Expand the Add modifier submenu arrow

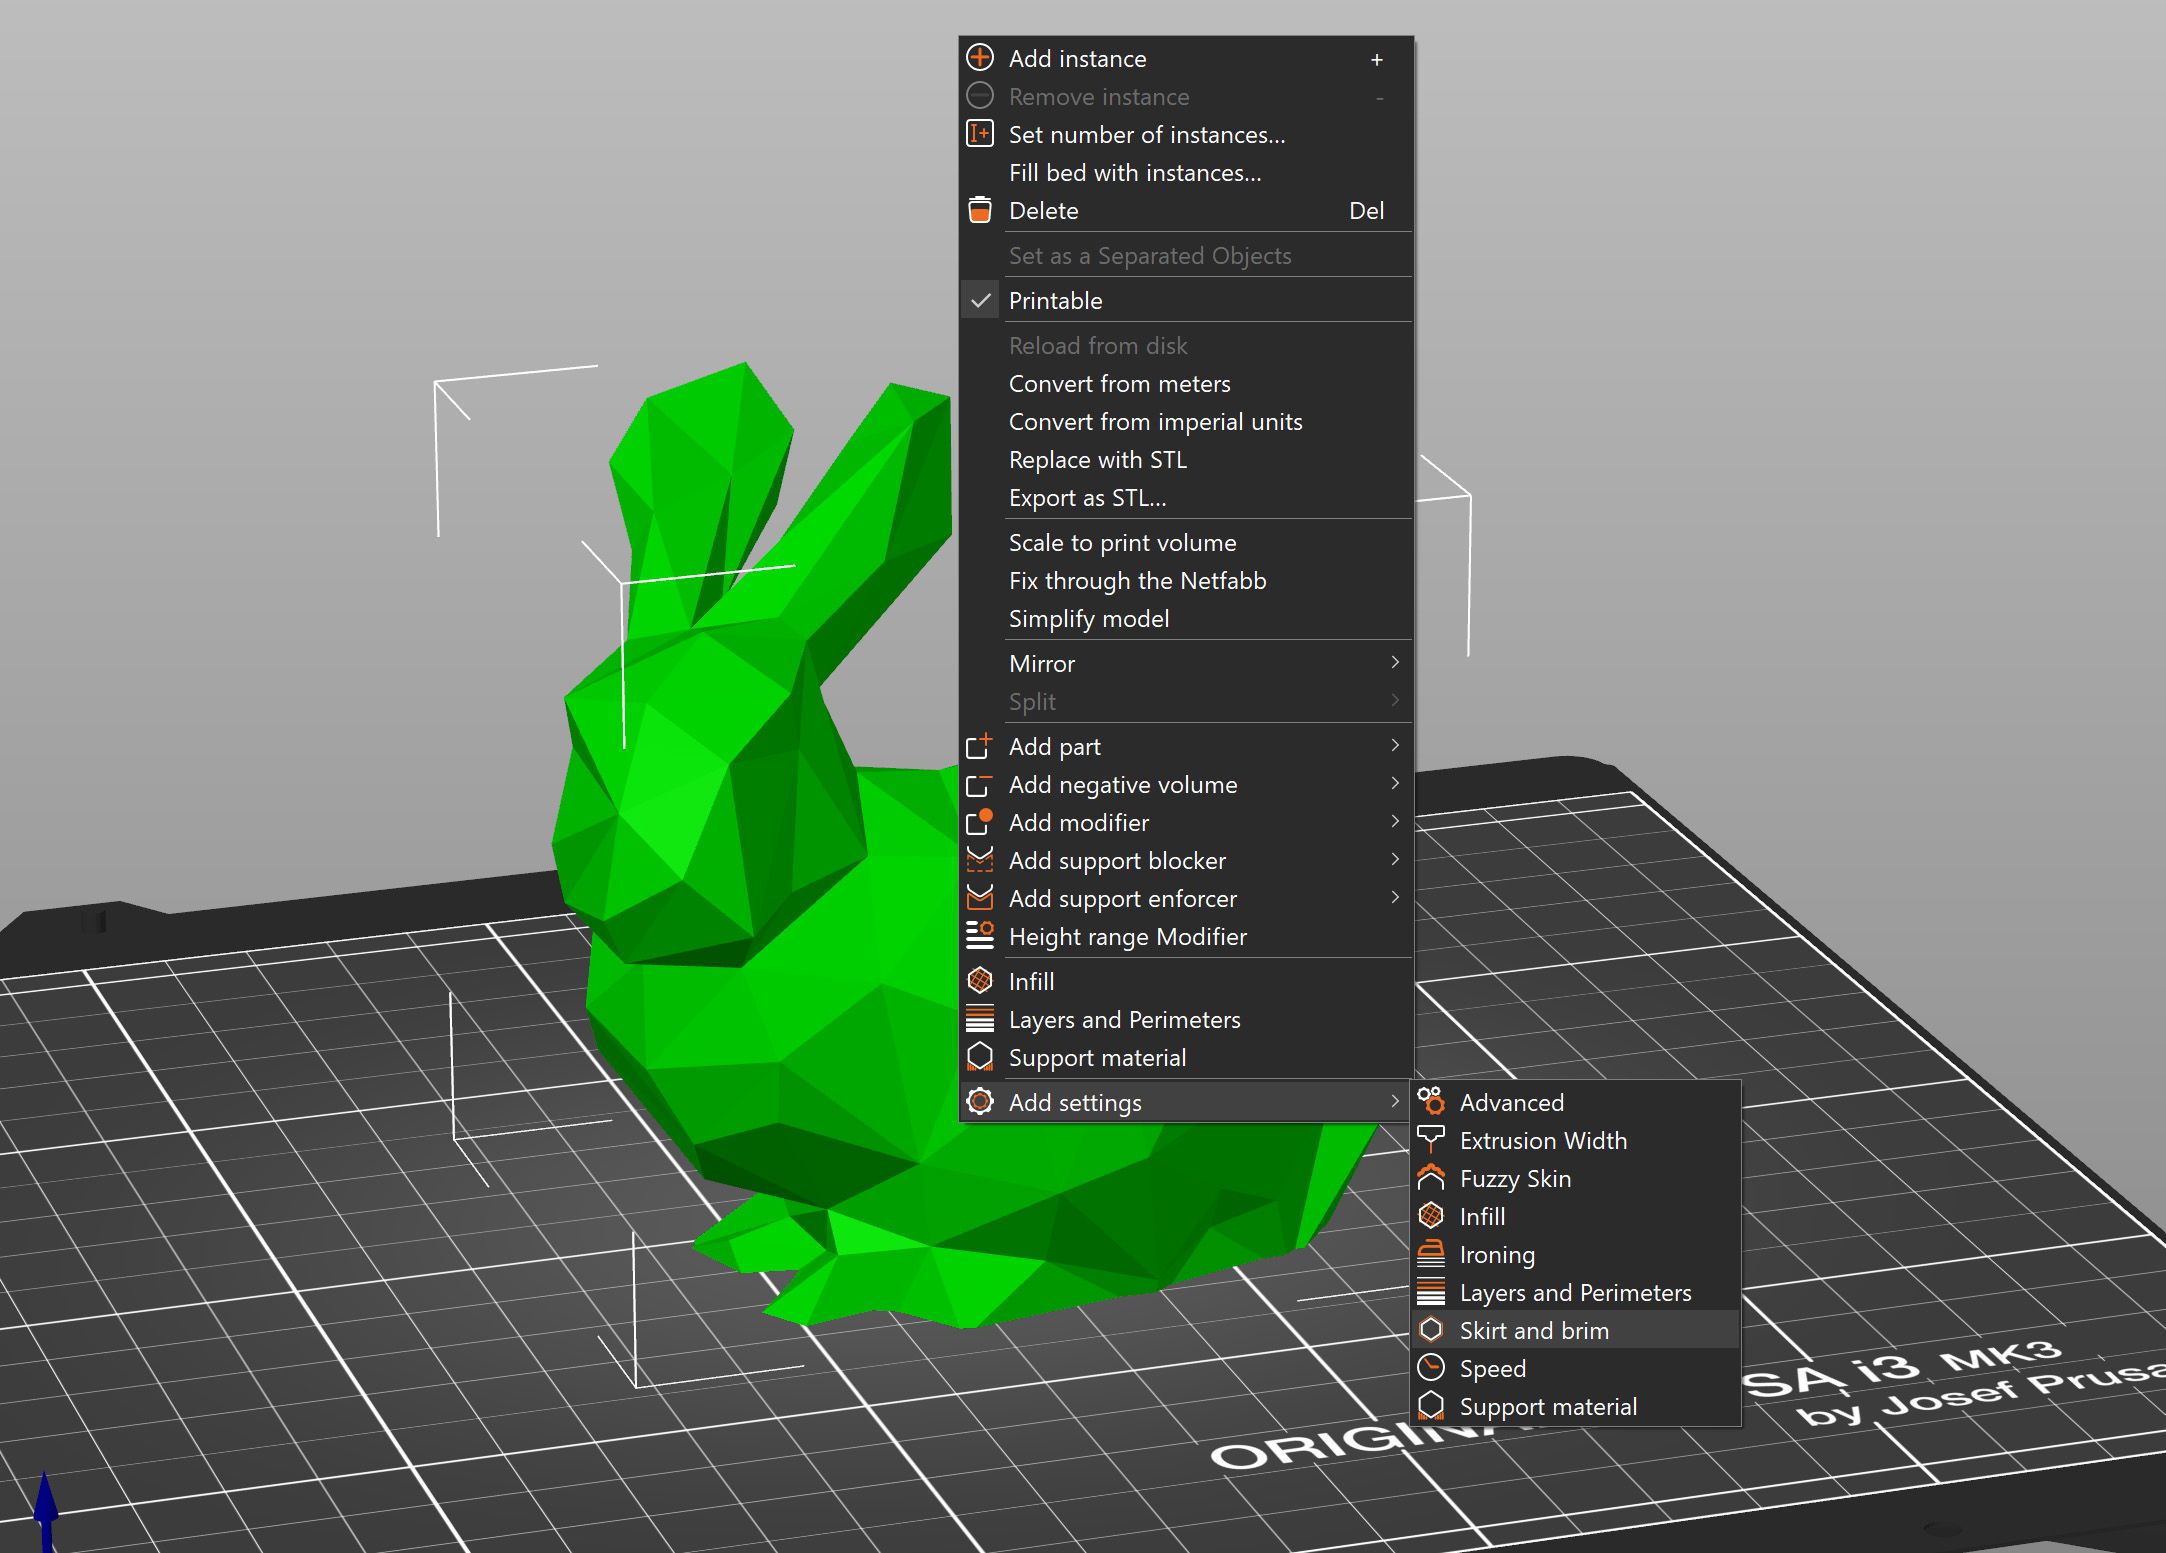pyautogui.click(x=1395, y=822)
